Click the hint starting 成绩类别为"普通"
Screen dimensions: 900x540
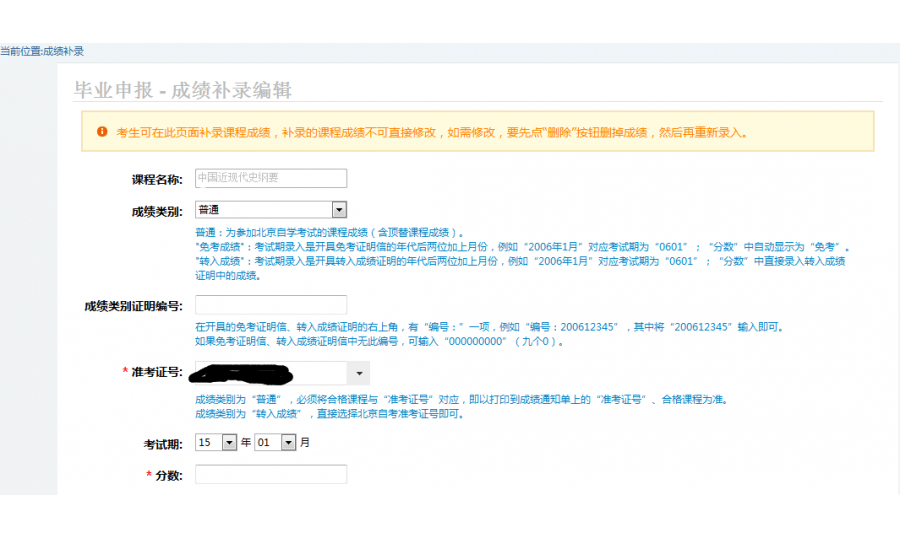coord(462,399)
